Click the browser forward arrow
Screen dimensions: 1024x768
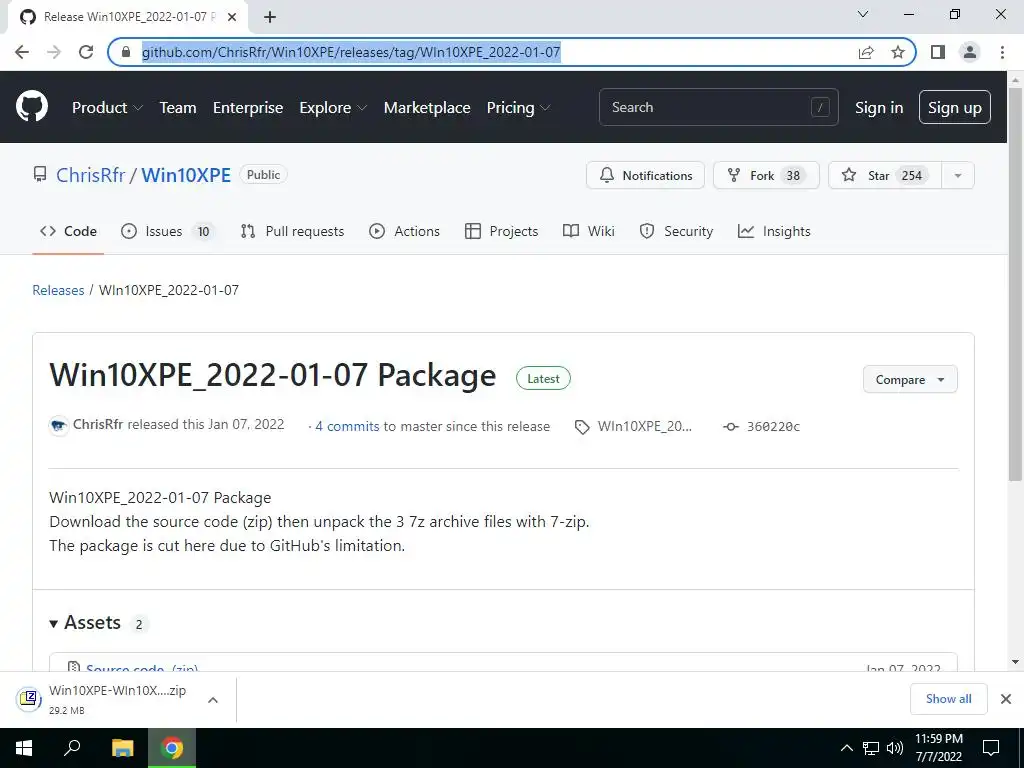click(54, 52)
